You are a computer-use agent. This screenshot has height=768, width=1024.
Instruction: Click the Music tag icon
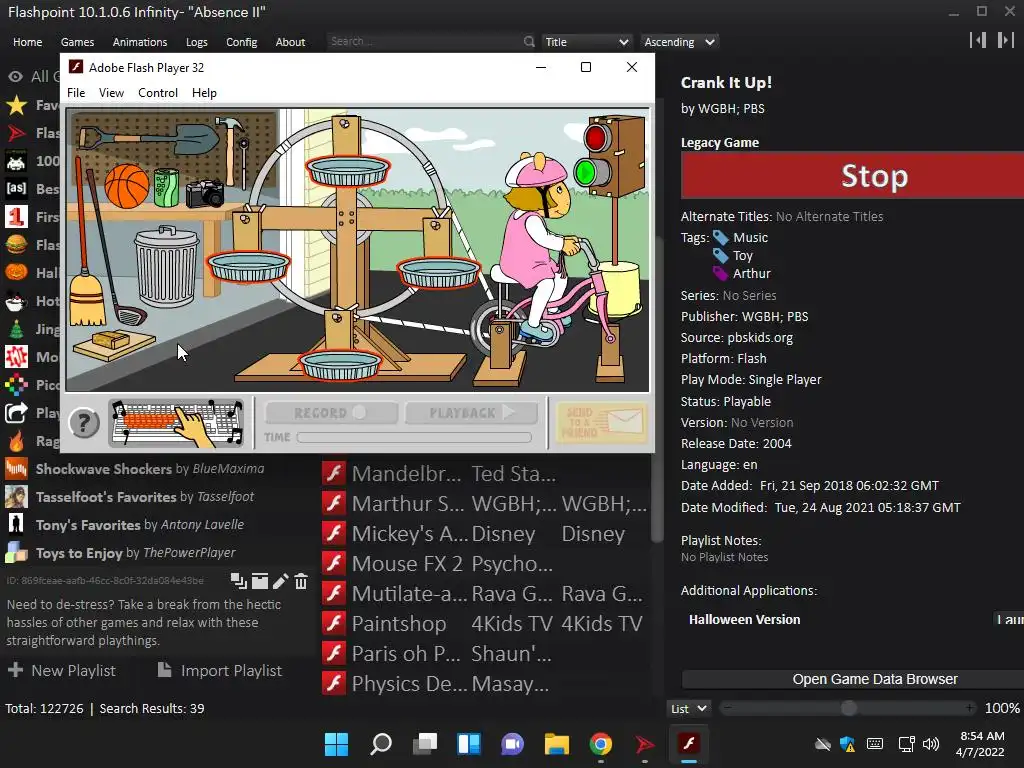point(720,238)
